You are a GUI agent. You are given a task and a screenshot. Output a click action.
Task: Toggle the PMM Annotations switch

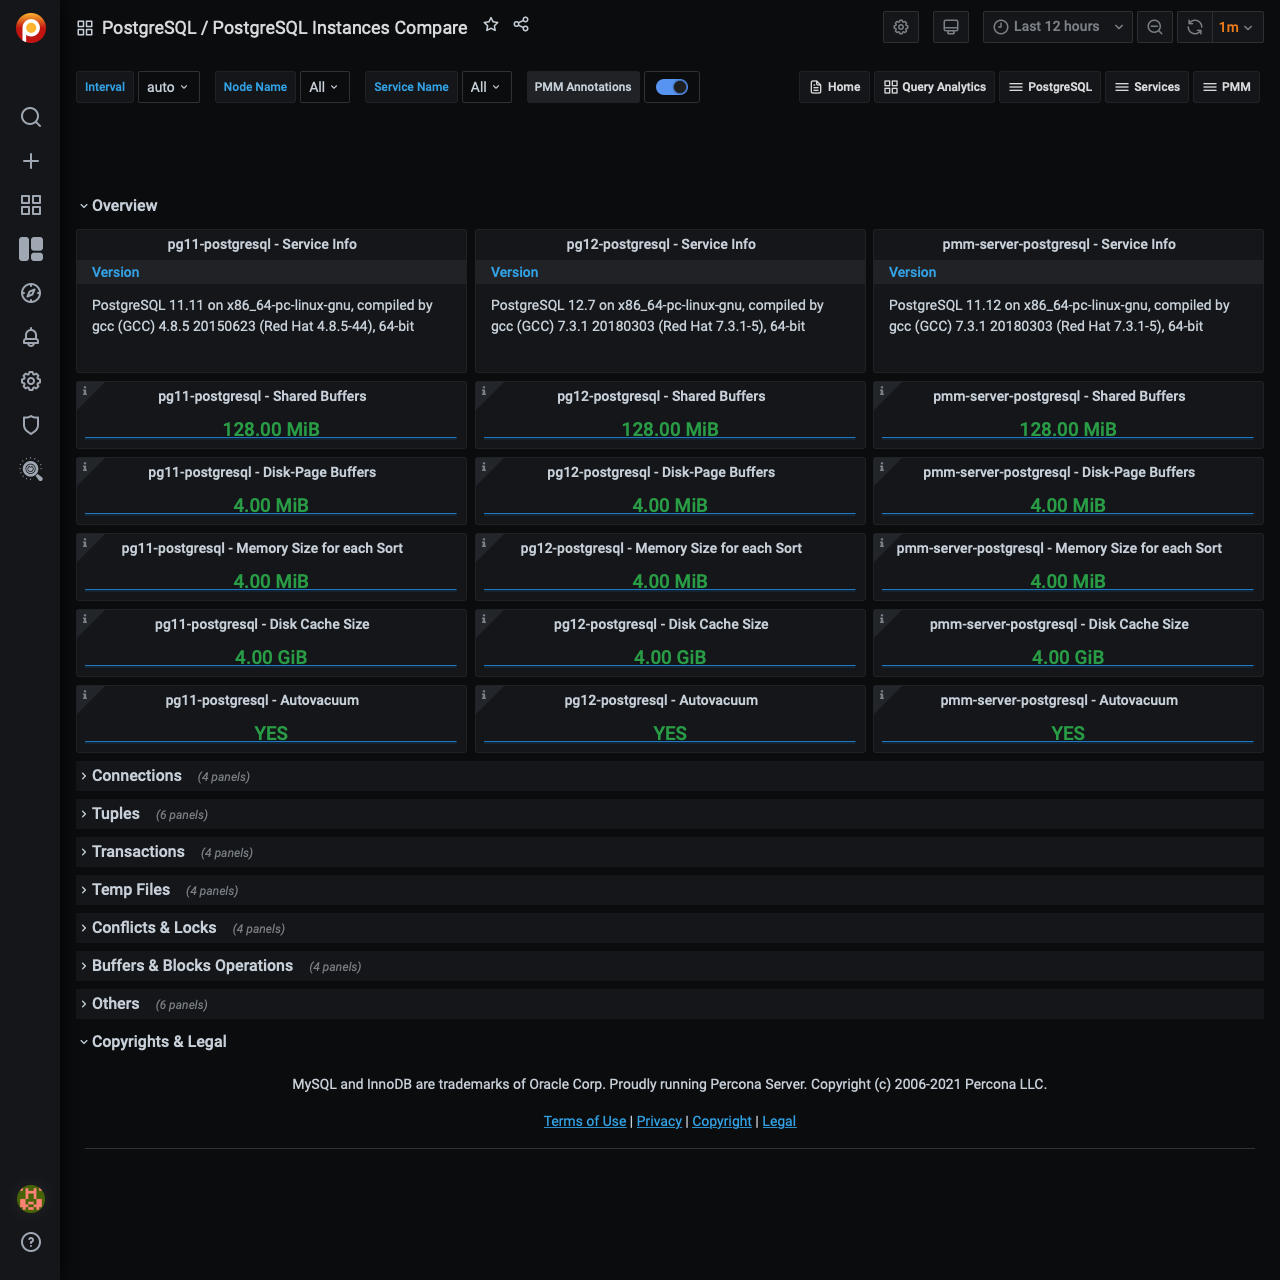pyautogui.click(x=671, y=87)
